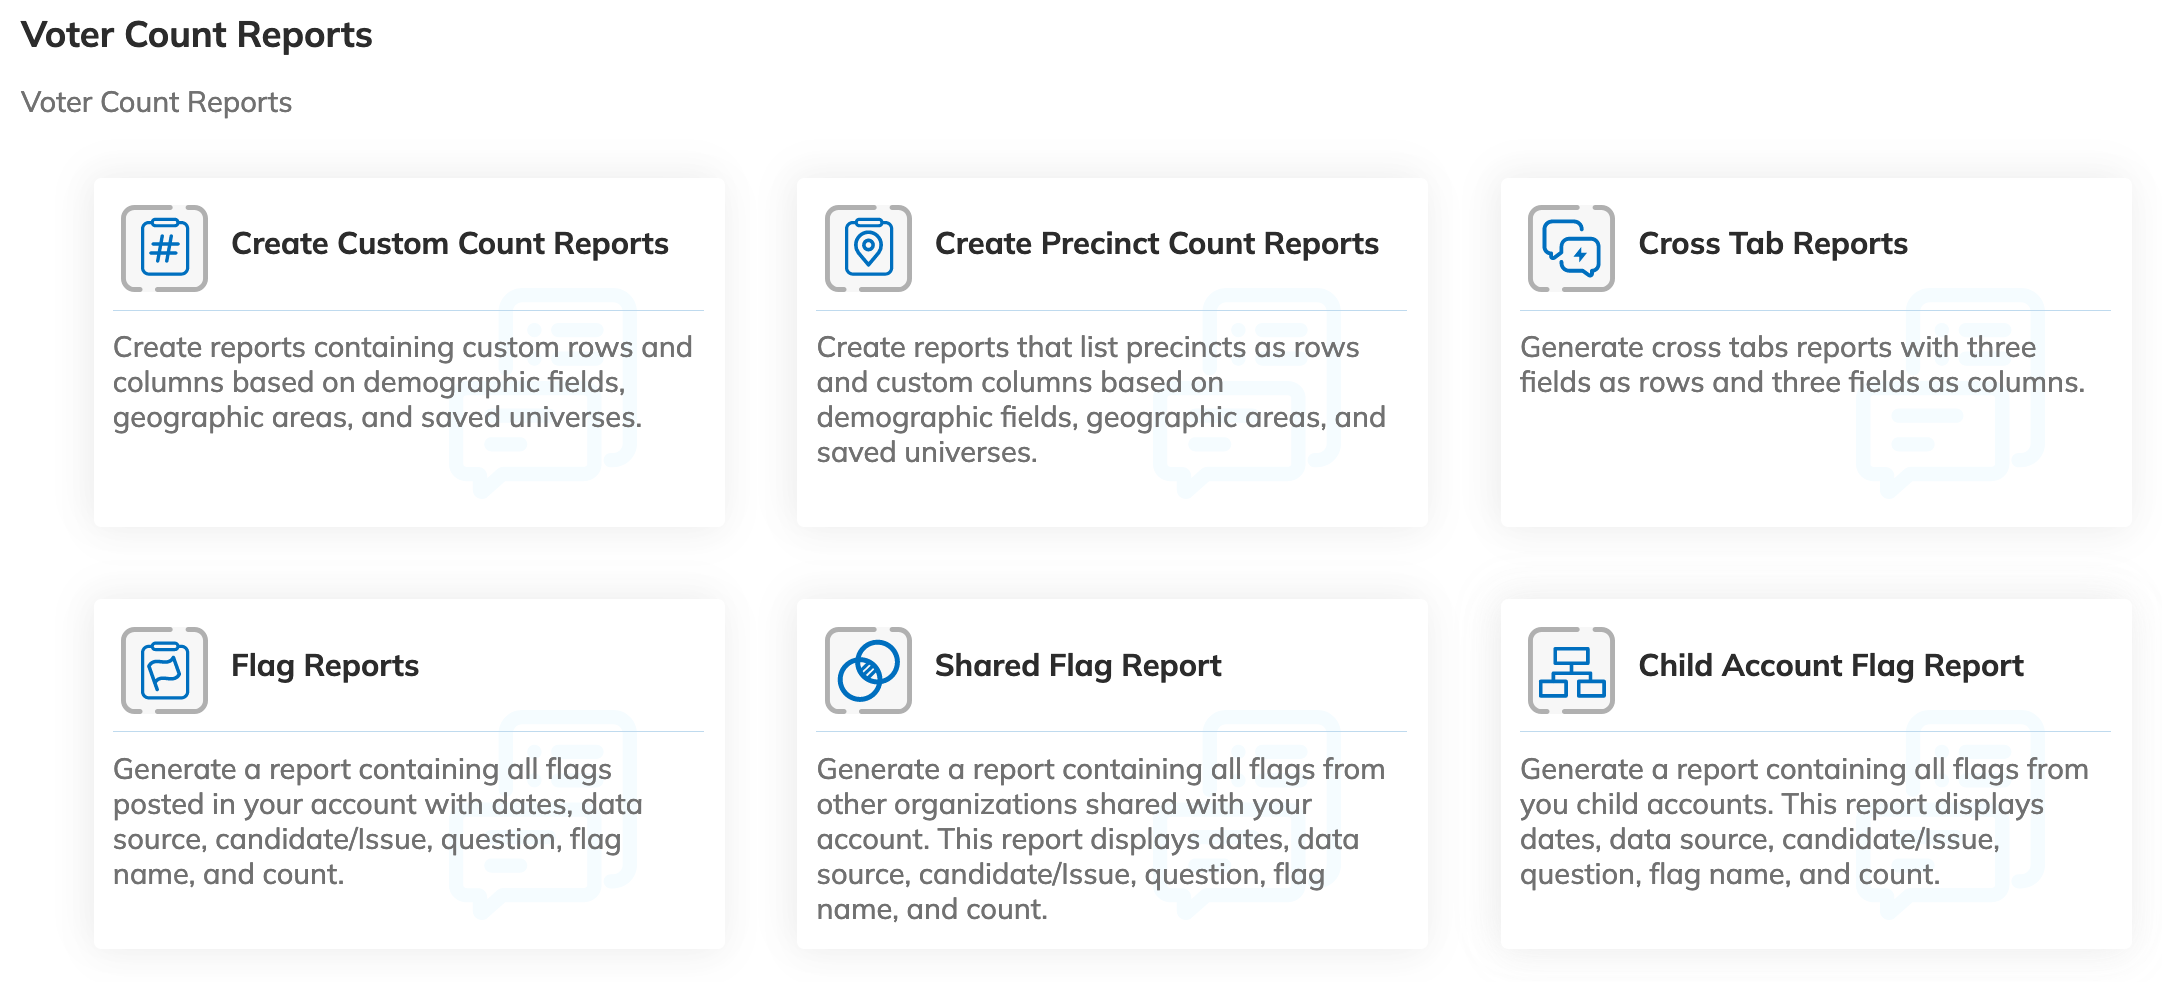This screenshot has height=982, width=2162.
Task: Open Cross Tab Reports title
Action: pyautogui.click(x=1772, y=244)
